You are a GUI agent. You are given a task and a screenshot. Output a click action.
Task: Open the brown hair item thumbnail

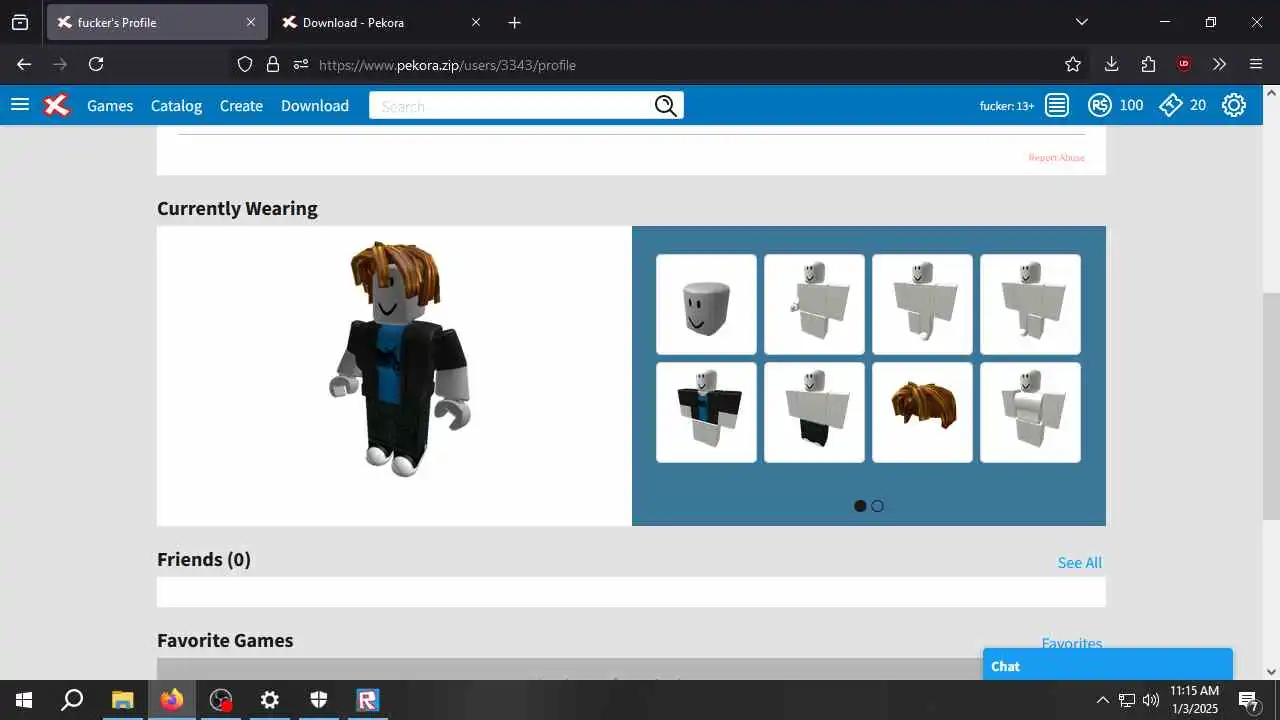tap(922, 412)
